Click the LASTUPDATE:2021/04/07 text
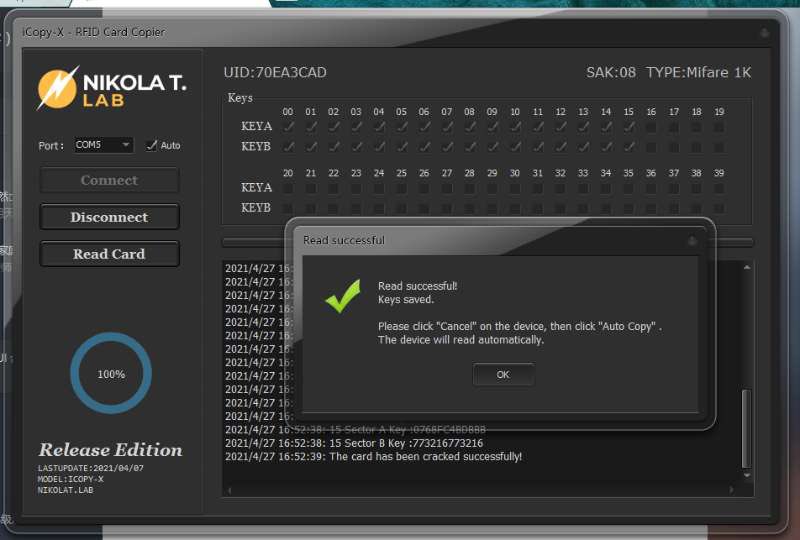Image resolution: width=800 pixels, height=540 pixels. (91, 468)
